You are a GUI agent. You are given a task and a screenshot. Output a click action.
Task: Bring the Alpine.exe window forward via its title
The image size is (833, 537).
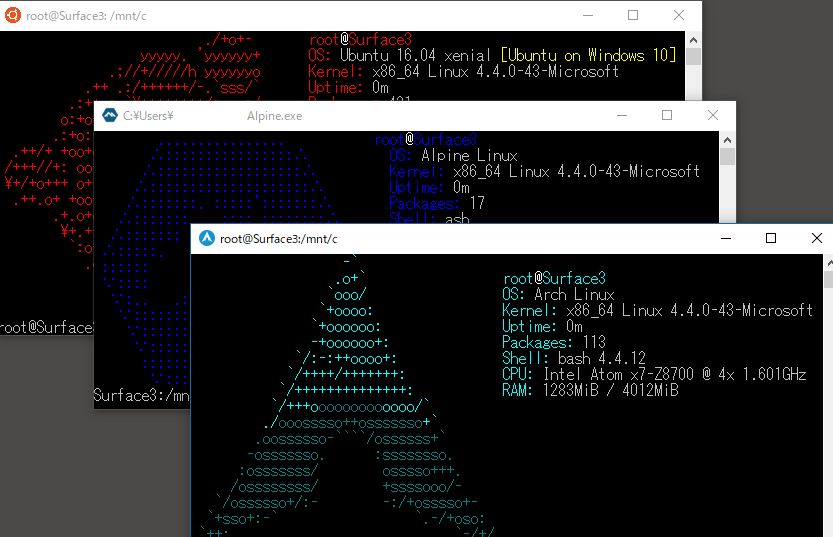click(274, 116)
